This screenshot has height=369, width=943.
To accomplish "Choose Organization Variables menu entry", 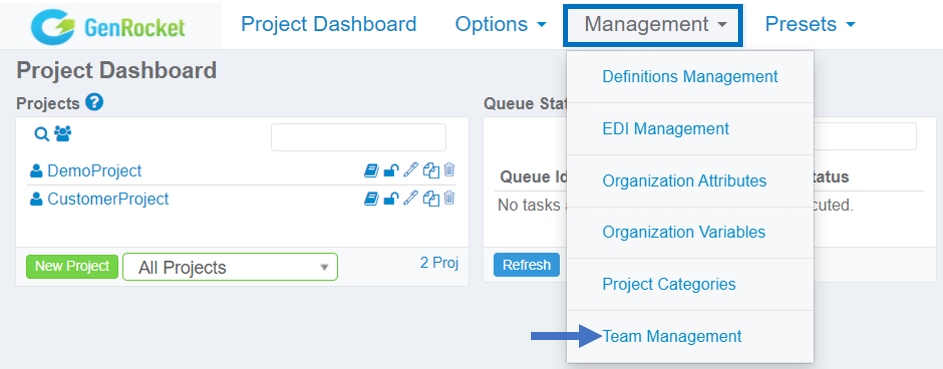I will click(x=684, y=232).
